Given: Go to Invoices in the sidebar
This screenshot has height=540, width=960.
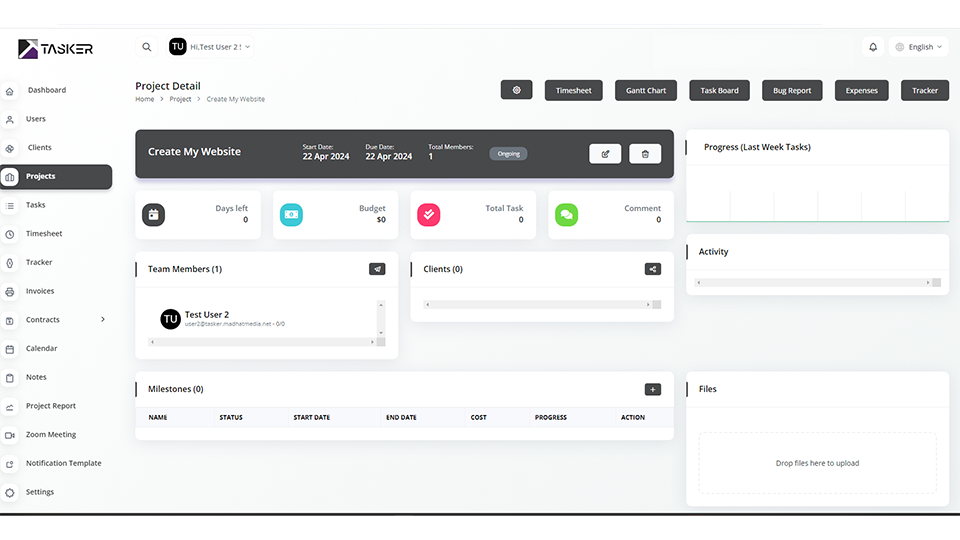Looking at the screenshot, I should (40, 291).
